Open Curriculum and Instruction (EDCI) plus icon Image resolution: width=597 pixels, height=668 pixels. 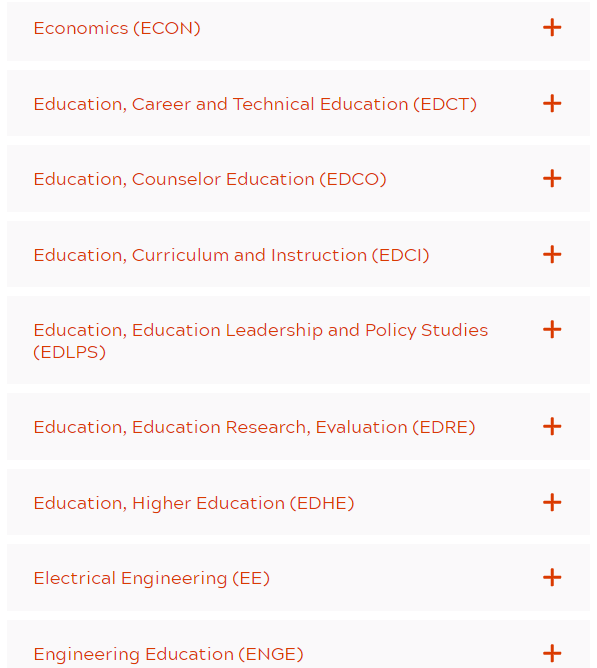pos(552,254)
